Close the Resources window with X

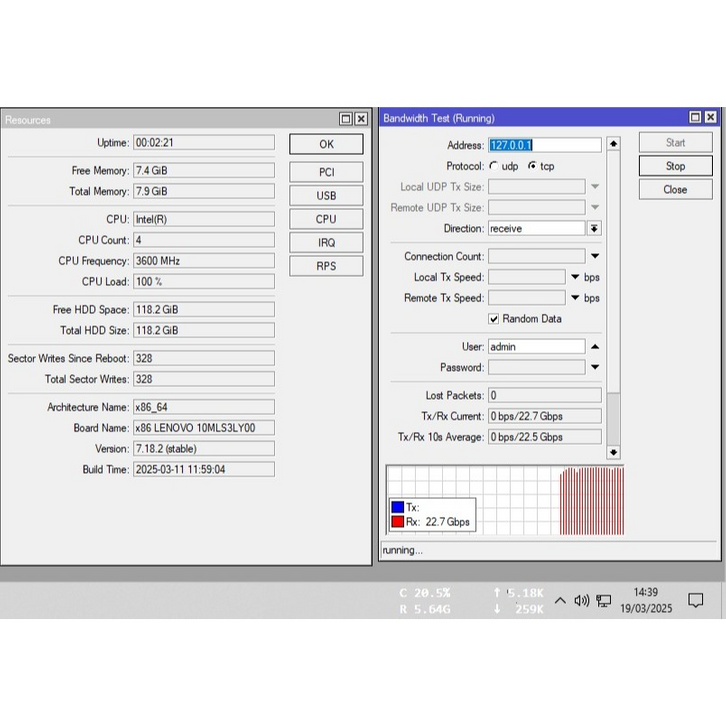pos(362,119)
